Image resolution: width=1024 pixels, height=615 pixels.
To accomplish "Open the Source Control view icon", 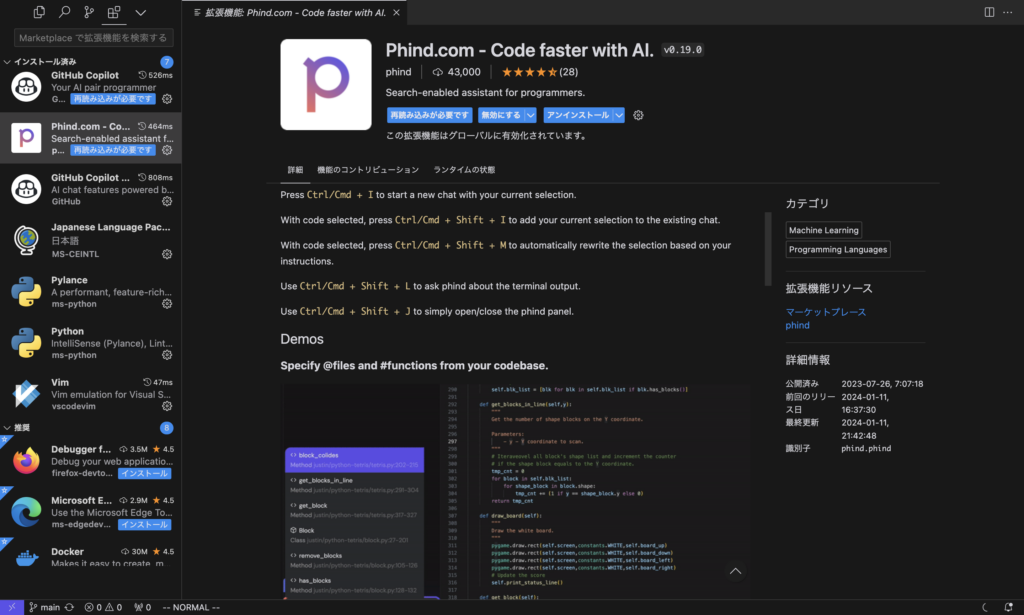I will tap(89, 12).
